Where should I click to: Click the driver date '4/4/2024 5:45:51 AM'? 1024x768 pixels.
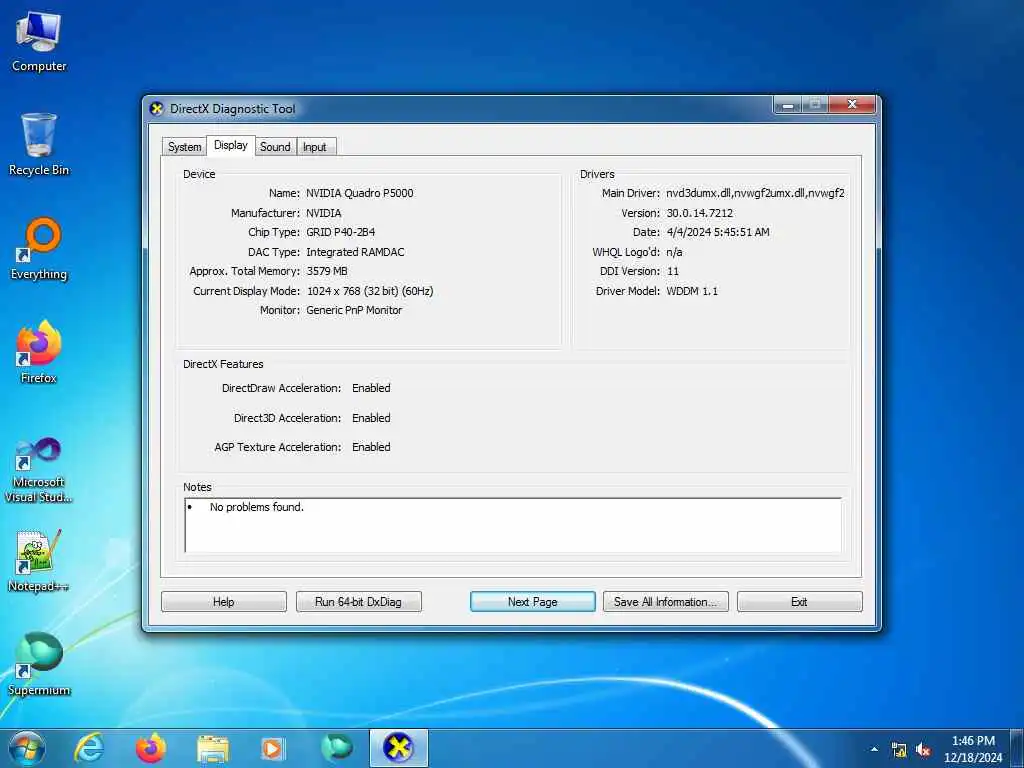[718, 232]
